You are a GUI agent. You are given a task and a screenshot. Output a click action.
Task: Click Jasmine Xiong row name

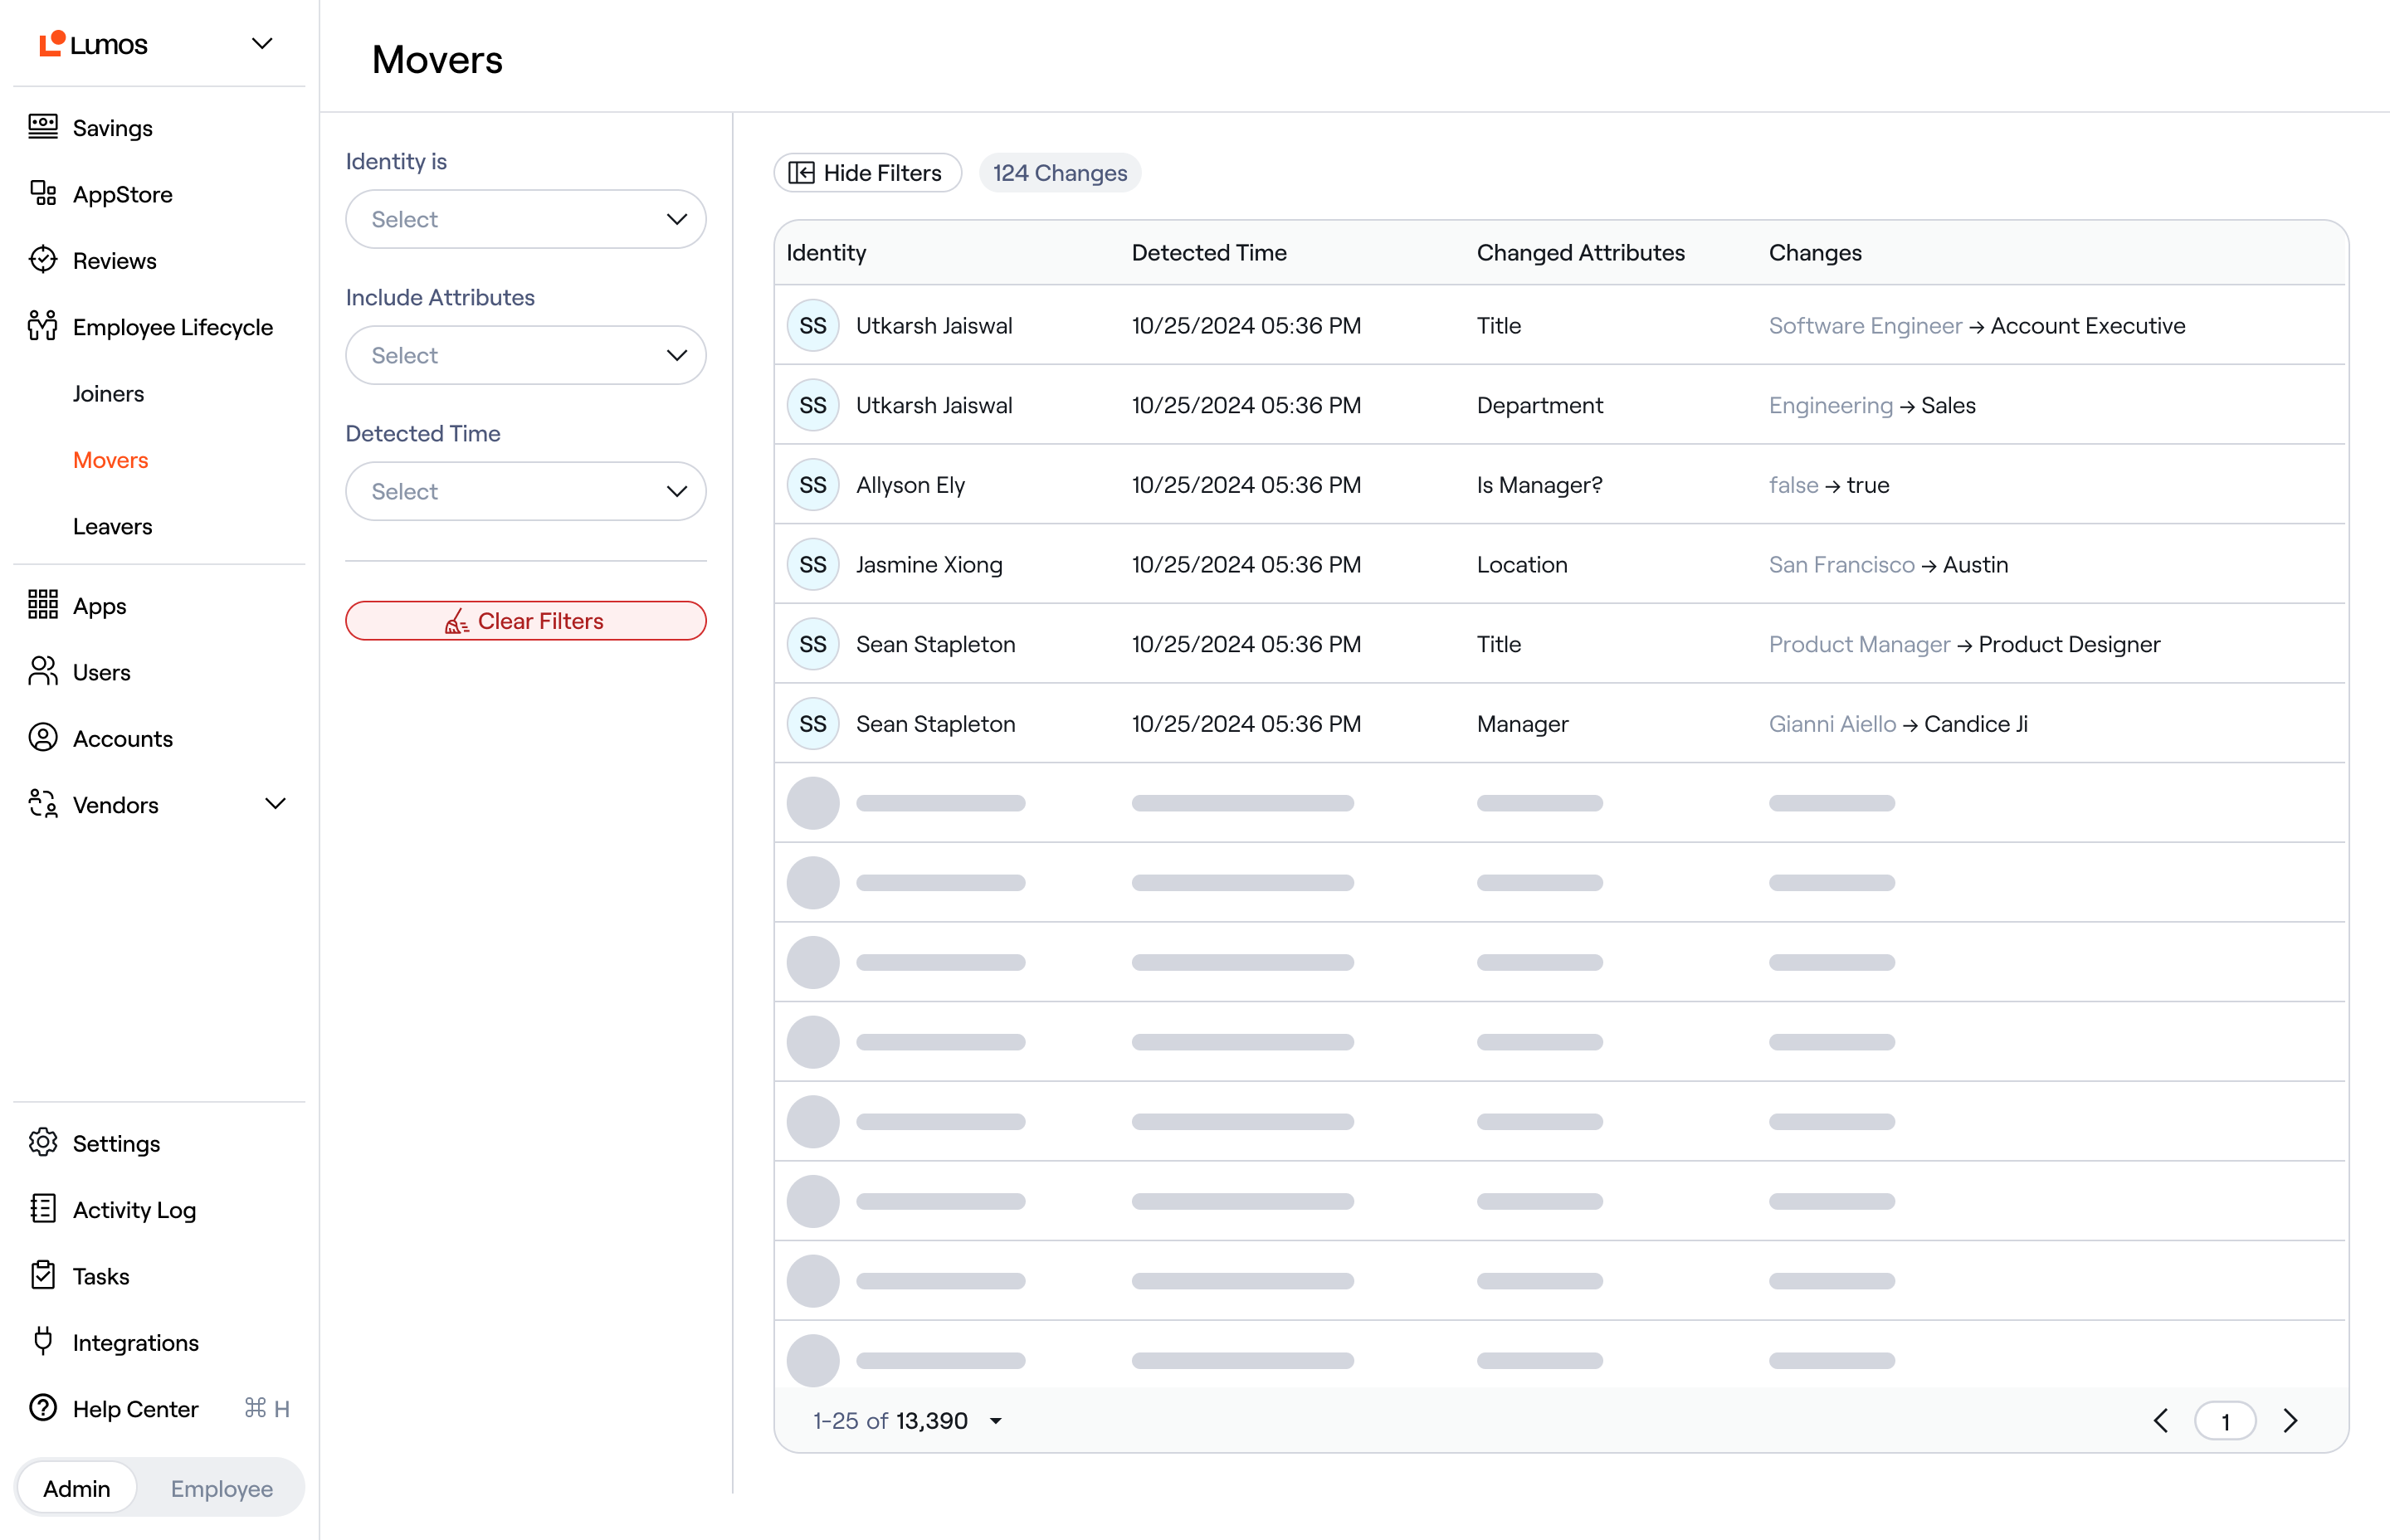[x=929, y=565]
